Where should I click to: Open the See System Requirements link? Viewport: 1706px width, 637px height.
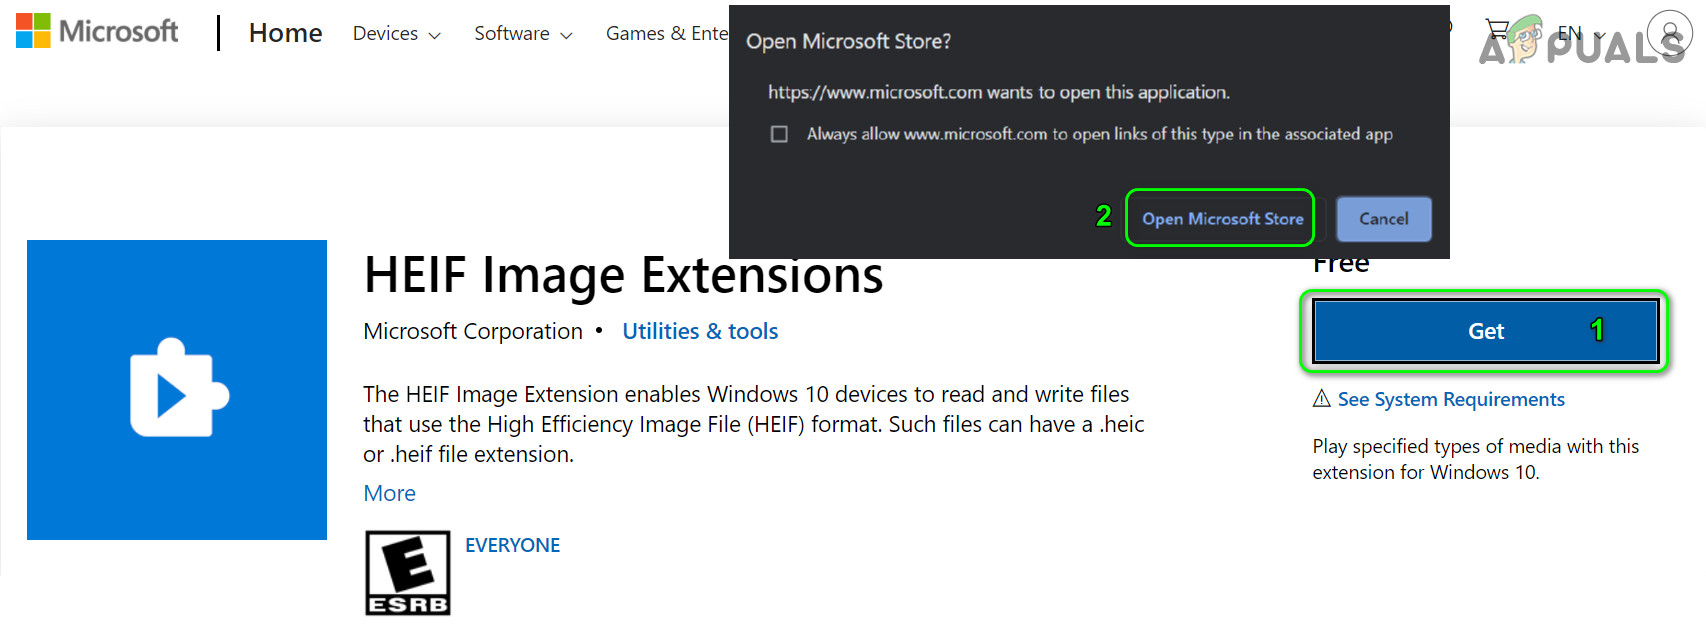point(1450,399)
